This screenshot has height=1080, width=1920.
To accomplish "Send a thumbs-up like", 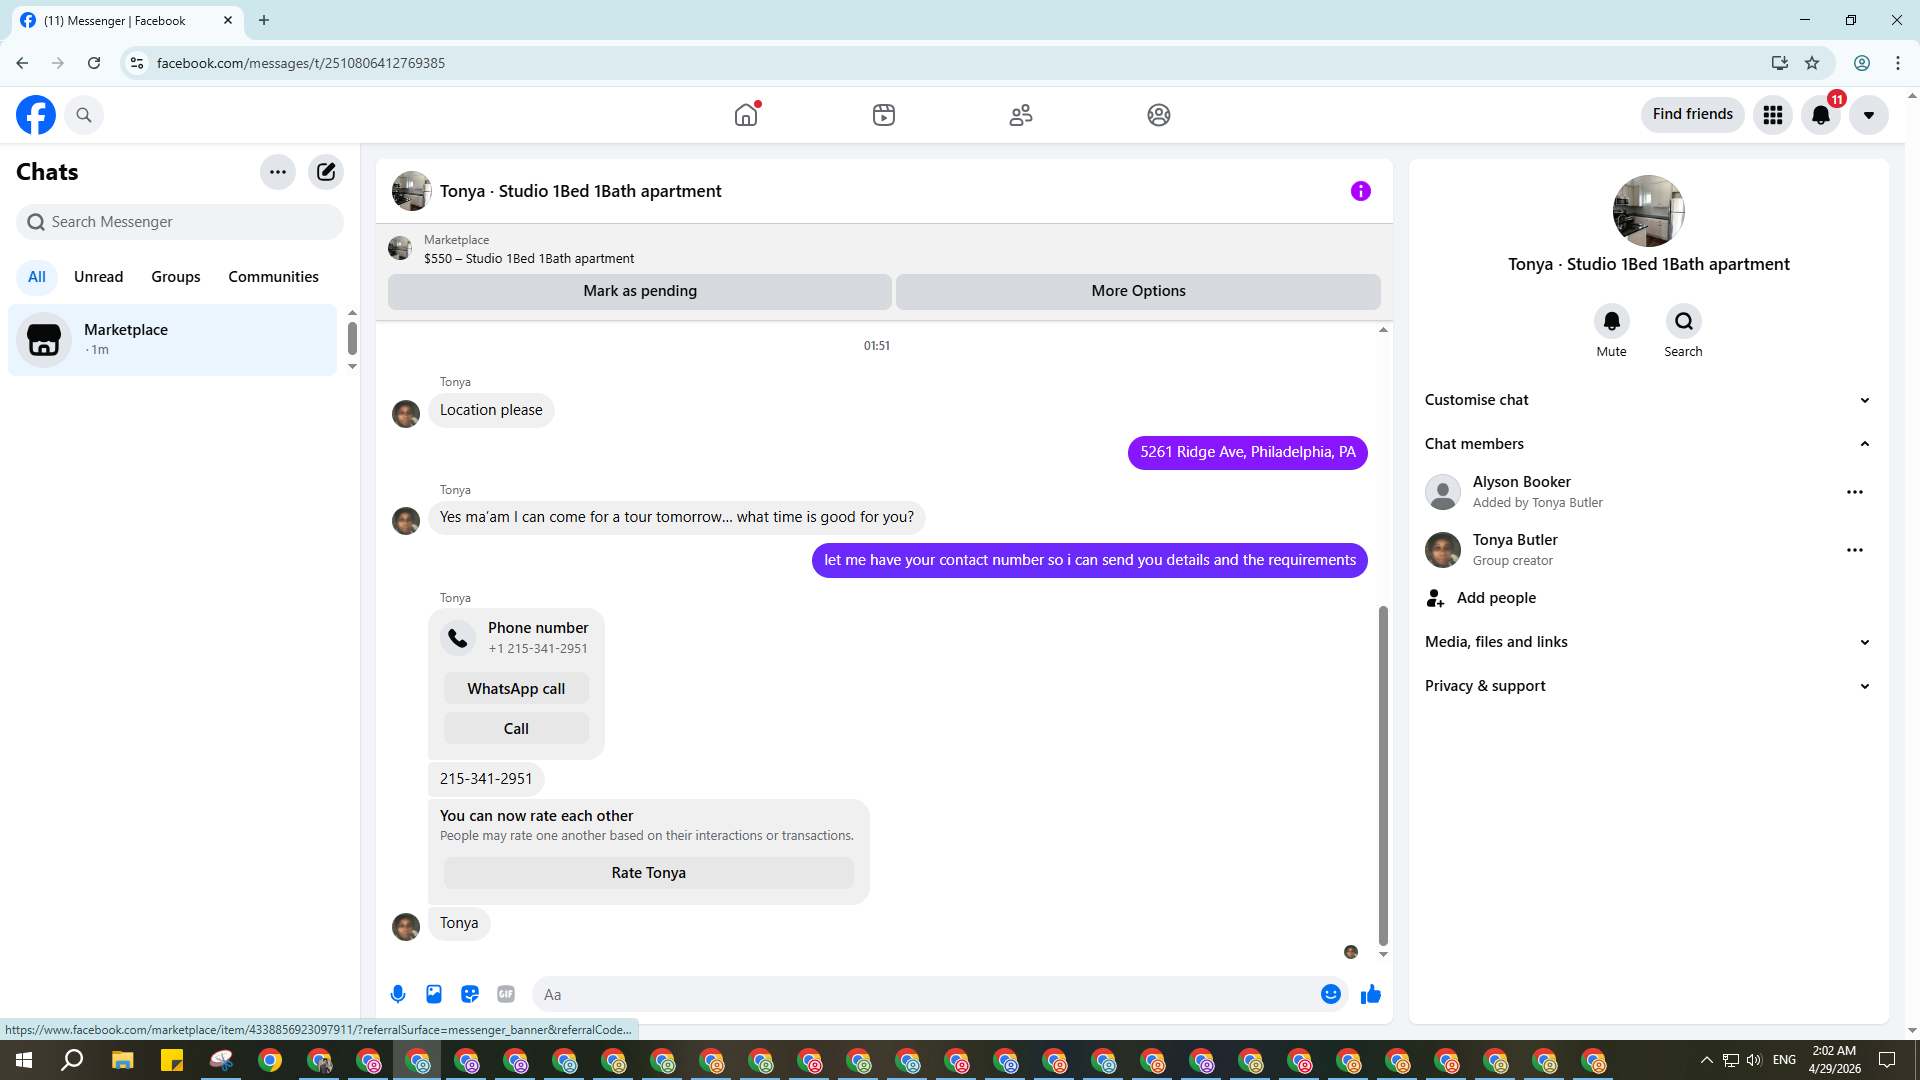I will click(x=1371, y=994).
